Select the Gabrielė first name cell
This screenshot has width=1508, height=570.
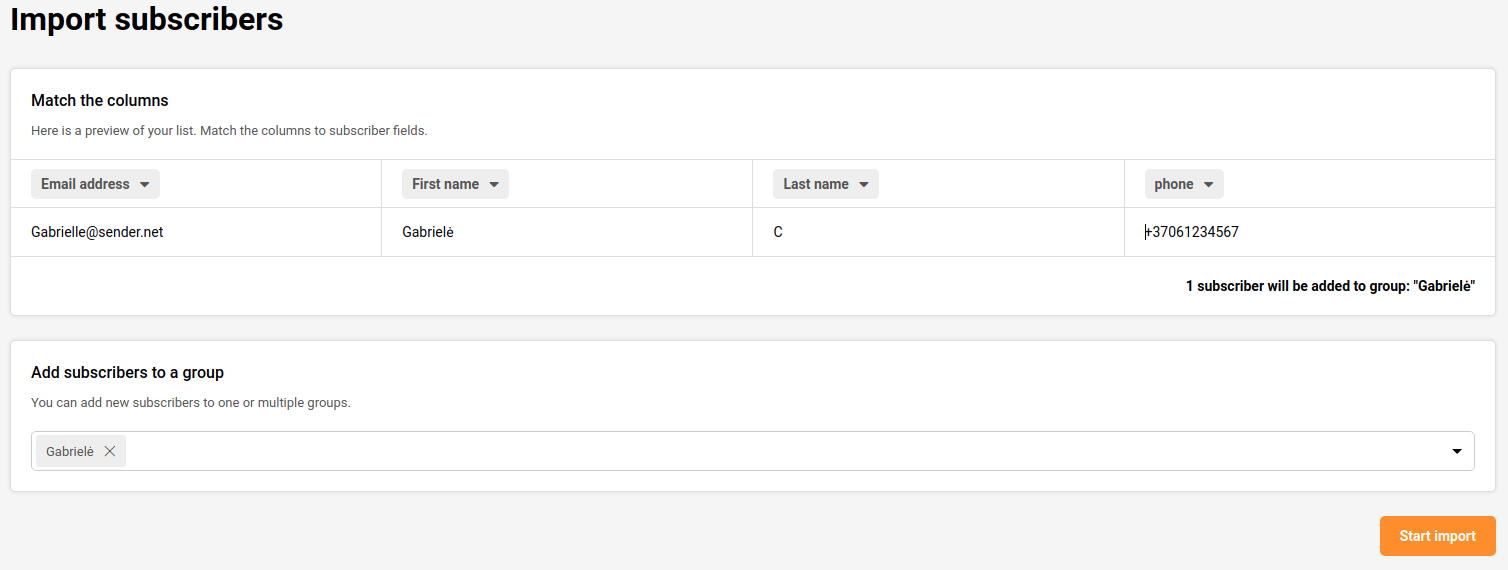click(x=428, y=232)
